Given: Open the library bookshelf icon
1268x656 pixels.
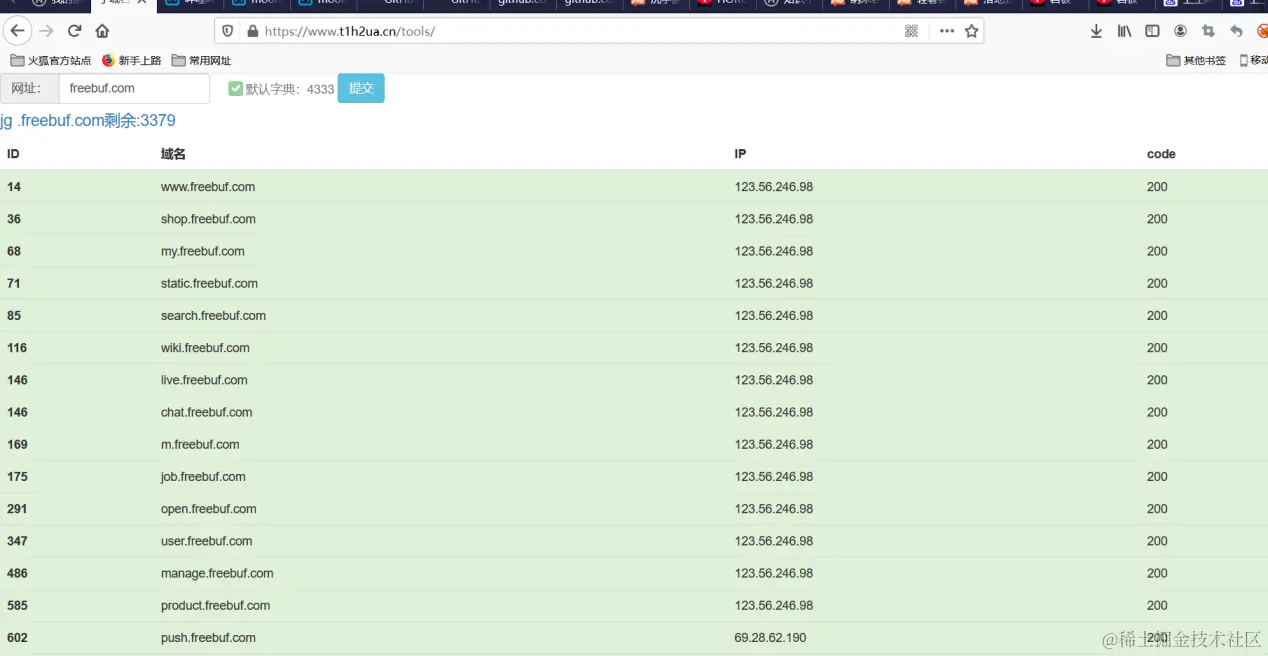Looking at the screenshot, I should click(1124, 31).
